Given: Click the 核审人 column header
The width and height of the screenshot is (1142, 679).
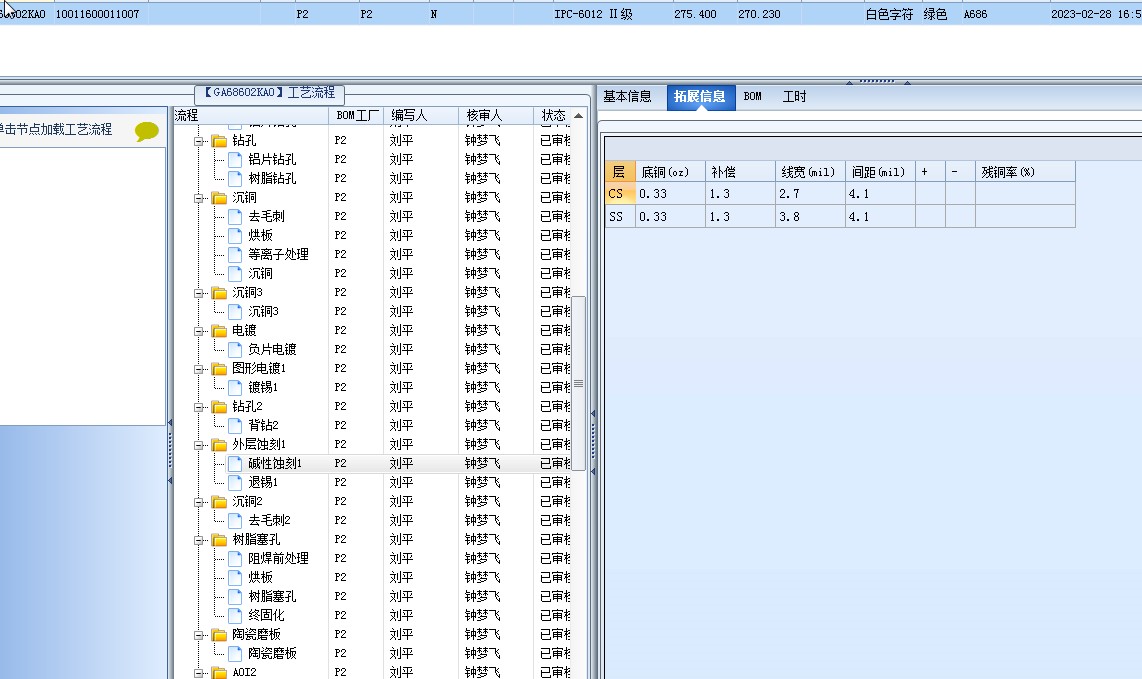Looking at the screenshot, I should (496, 115).
